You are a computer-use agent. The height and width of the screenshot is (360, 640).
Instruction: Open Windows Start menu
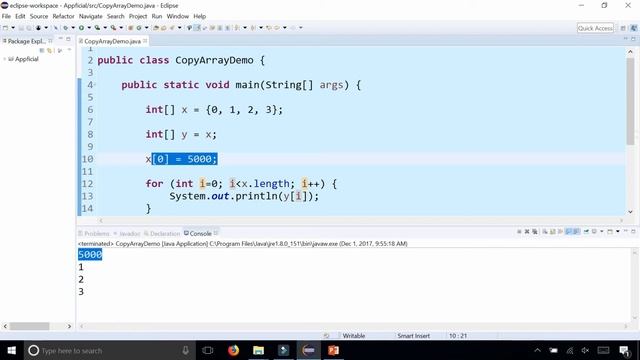(11, 350)
